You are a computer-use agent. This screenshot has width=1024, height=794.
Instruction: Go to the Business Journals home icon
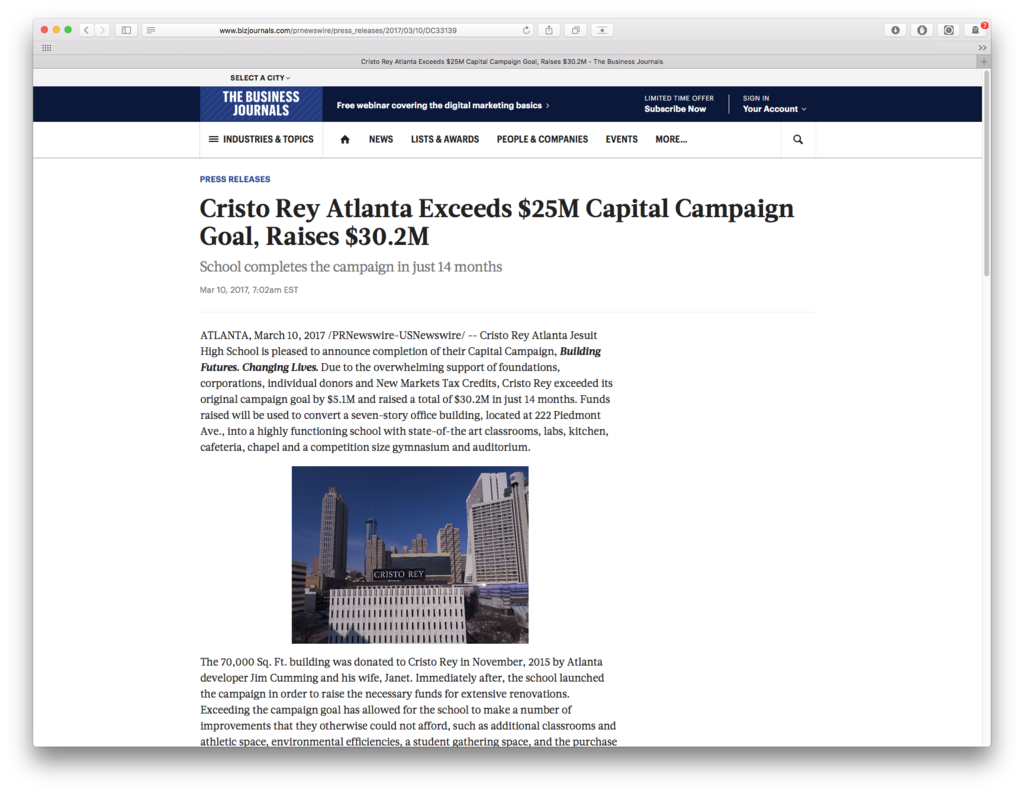click(345, 139)
